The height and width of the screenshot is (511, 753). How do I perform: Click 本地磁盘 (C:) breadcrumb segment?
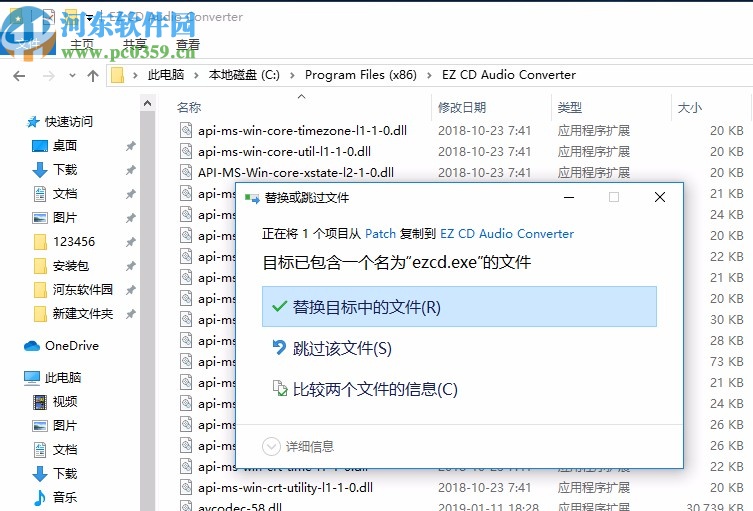click(244, 75)
